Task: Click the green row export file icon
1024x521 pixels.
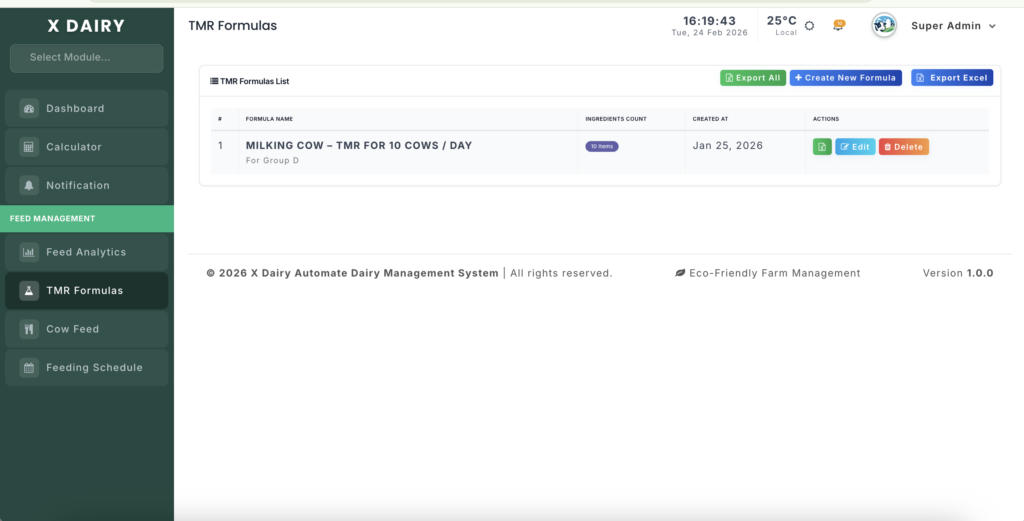Action: coord(822,147)
